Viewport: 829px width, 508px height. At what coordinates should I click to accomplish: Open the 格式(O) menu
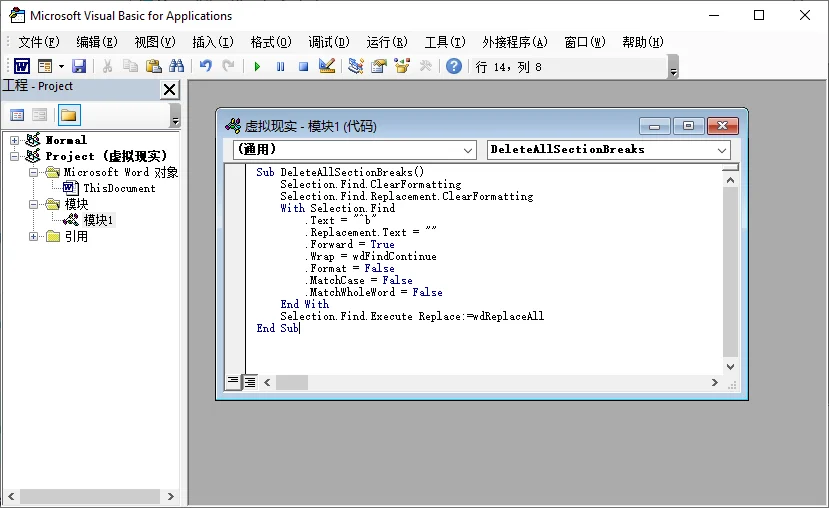271,42
